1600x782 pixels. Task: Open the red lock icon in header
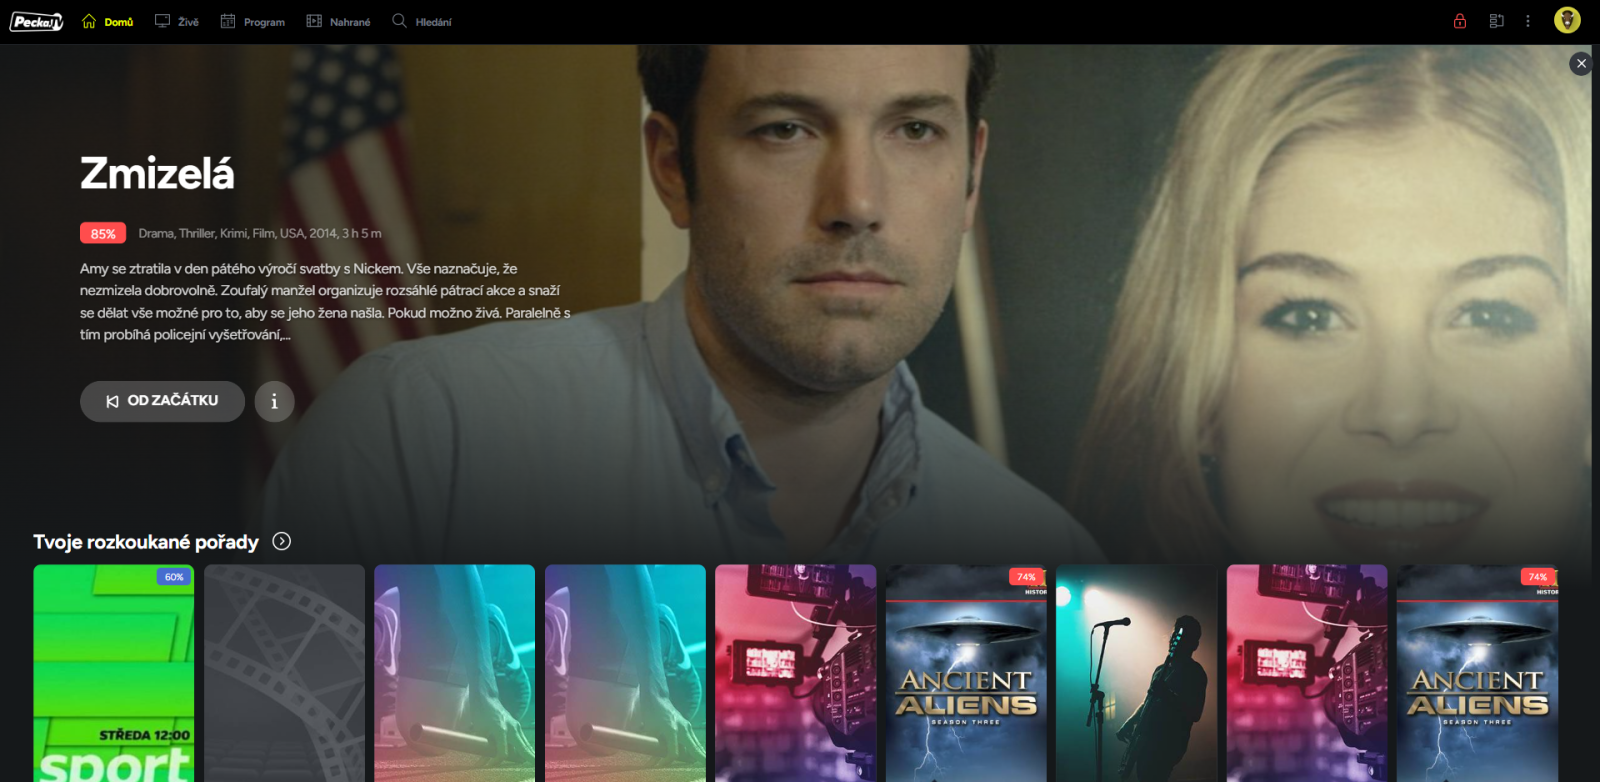tap(1460, 21)
